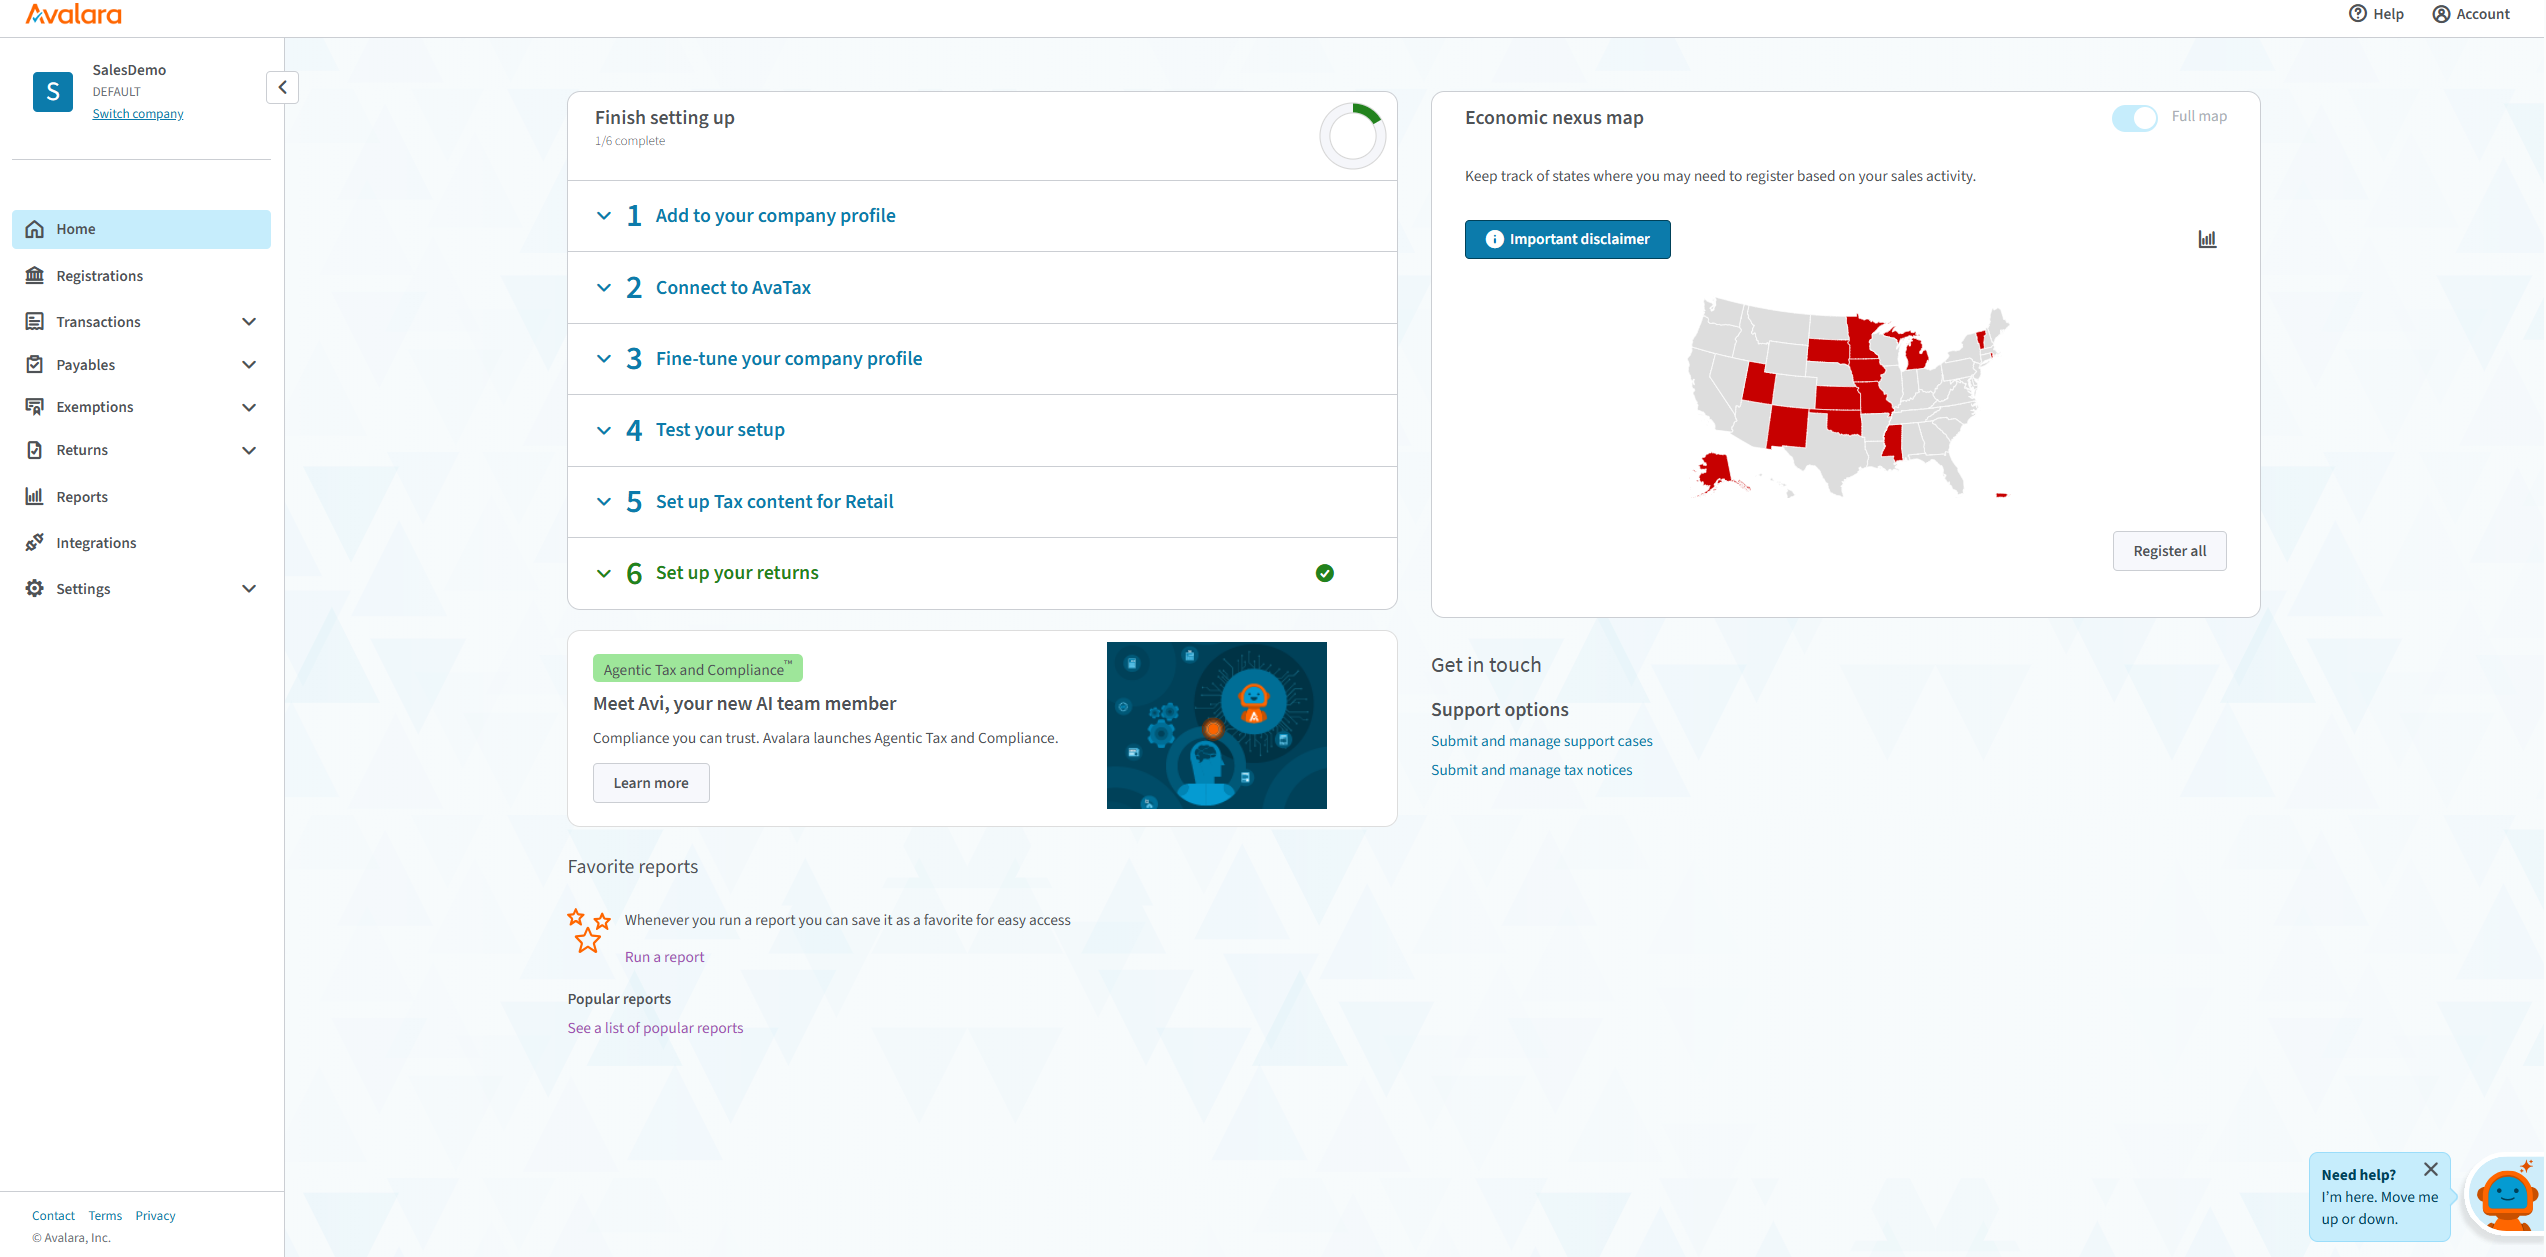Click the Avi AI promotional image
Screen dimensions: 2546x1257
(1216, 725)
